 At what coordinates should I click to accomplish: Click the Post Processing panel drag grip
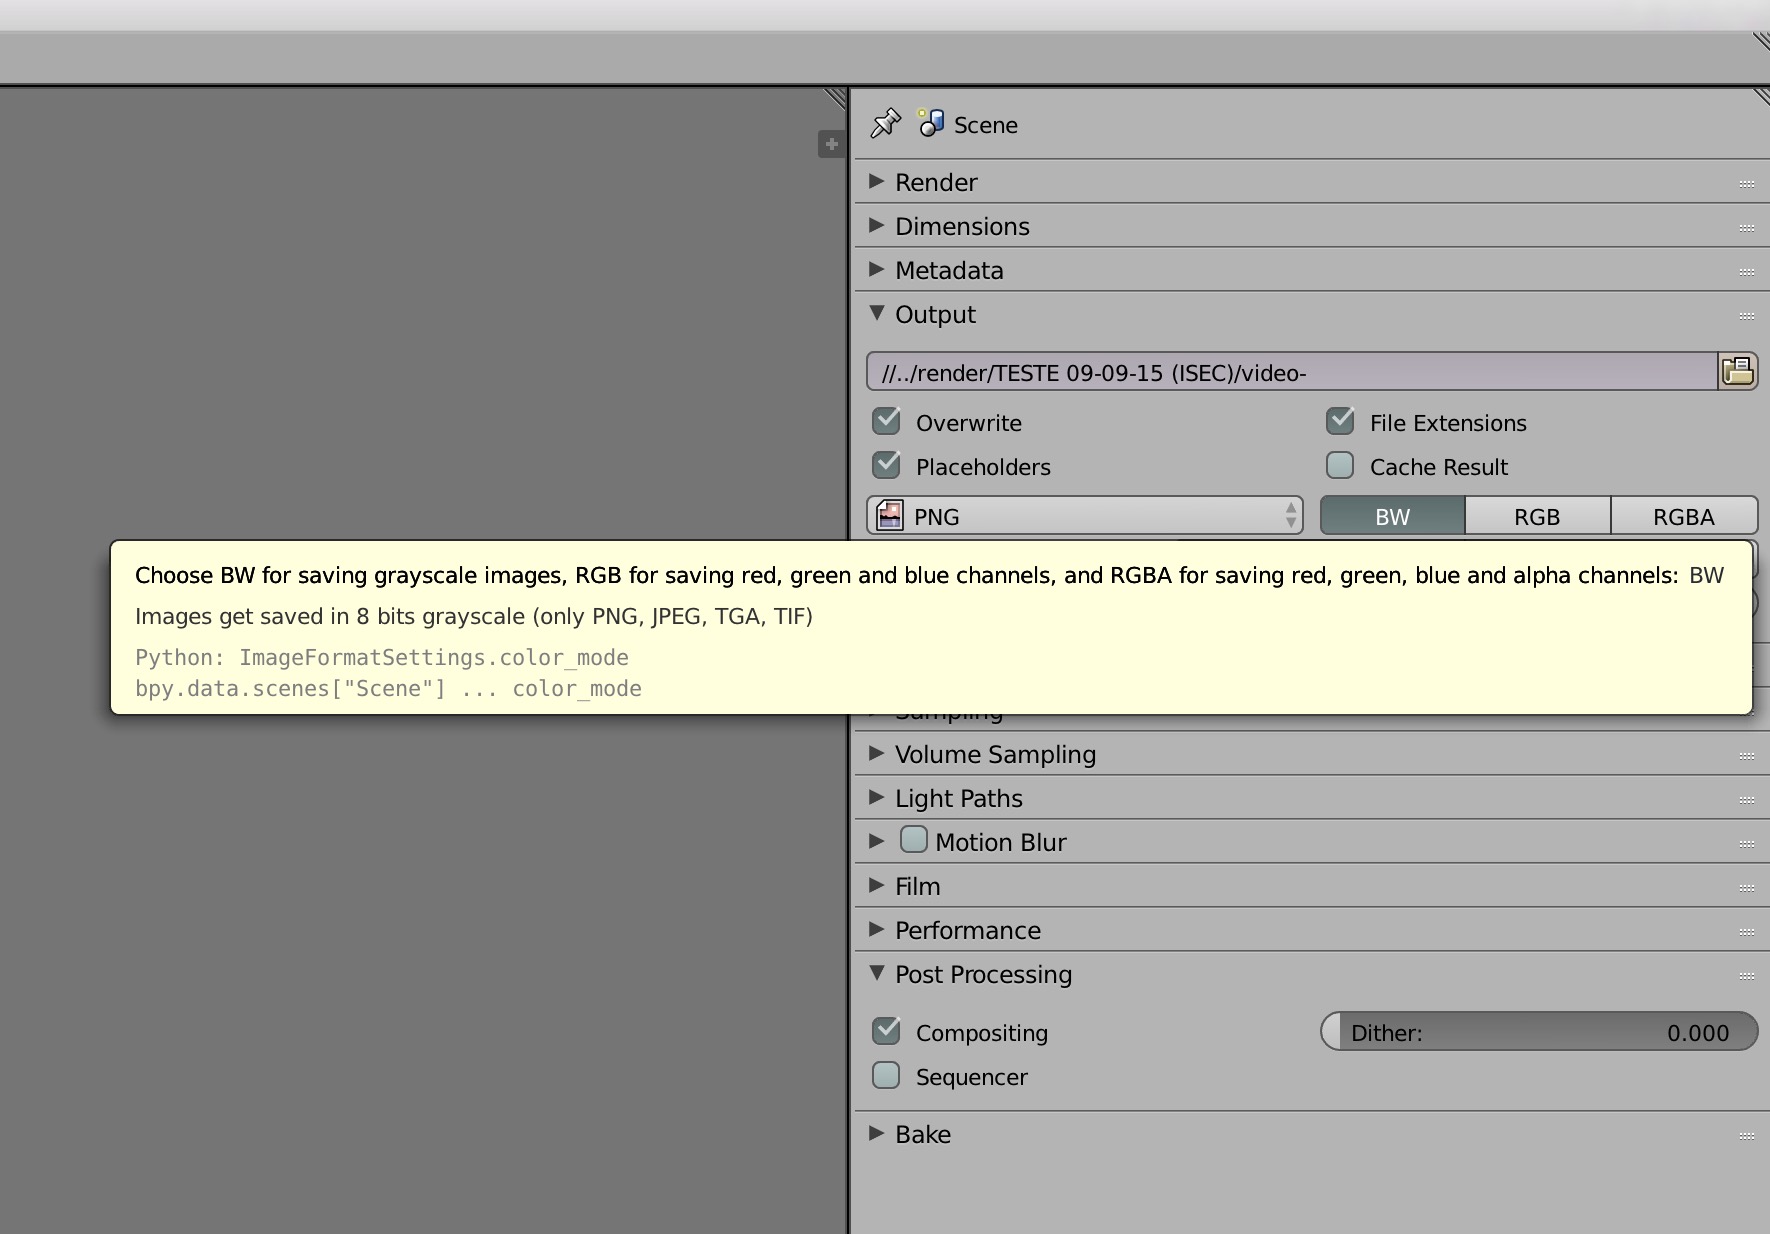click(x=1747, y=976)
